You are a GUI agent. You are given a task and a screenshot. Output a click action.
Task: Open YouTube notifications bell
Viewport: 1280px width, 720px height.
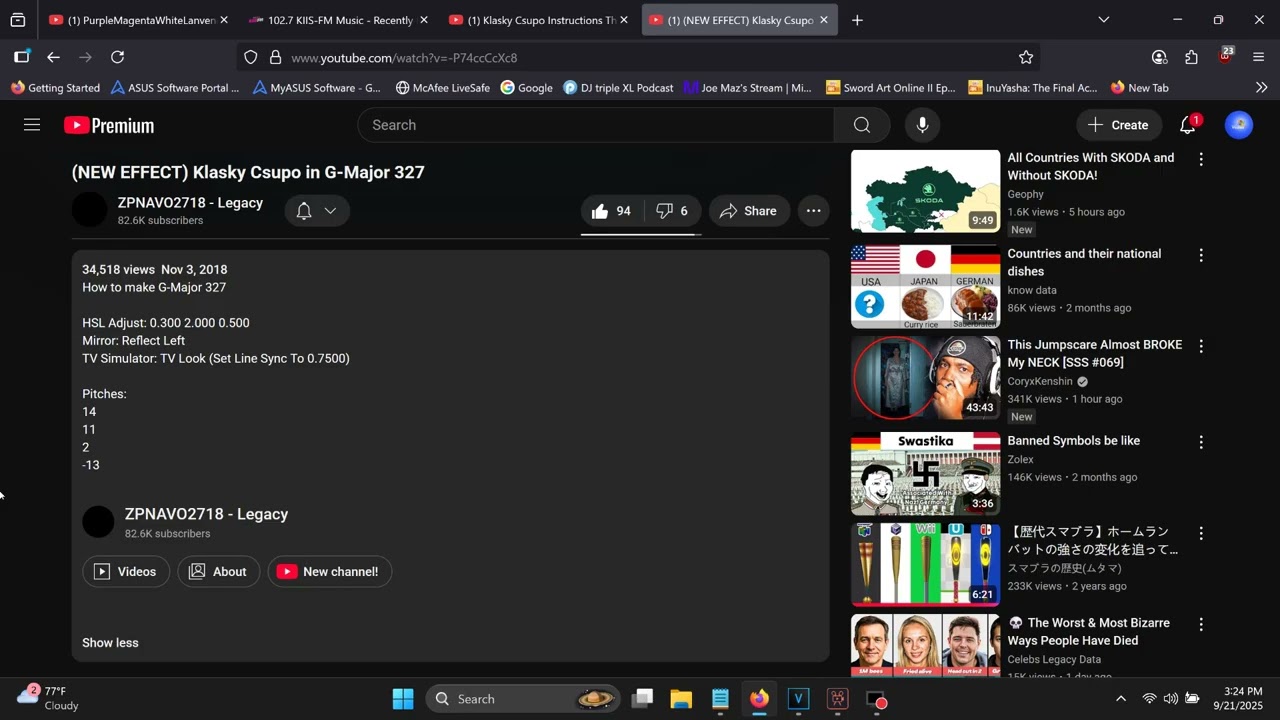pos(1188,125)
